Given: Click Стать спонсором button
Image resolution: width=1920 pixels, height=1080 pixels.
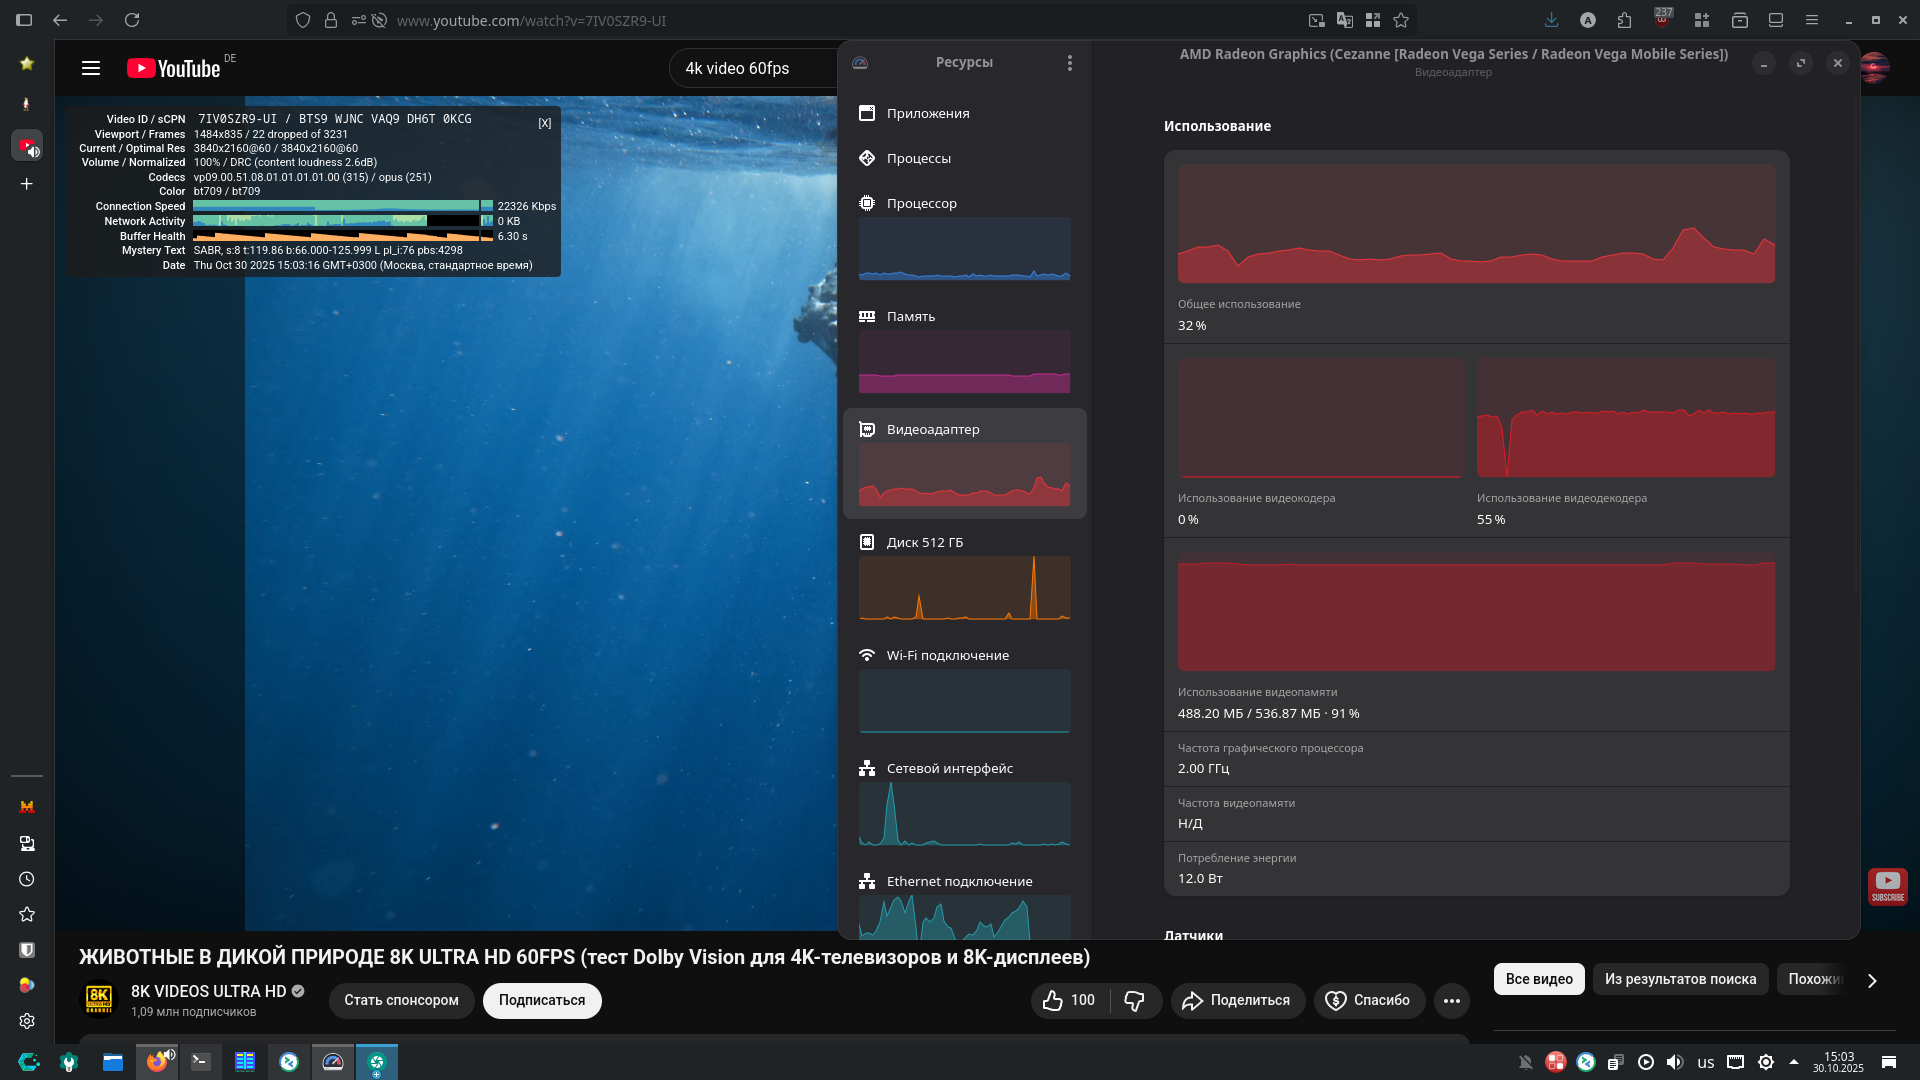Looking at the screenshot, I should pyautogui.click(x=401, y=1000).
